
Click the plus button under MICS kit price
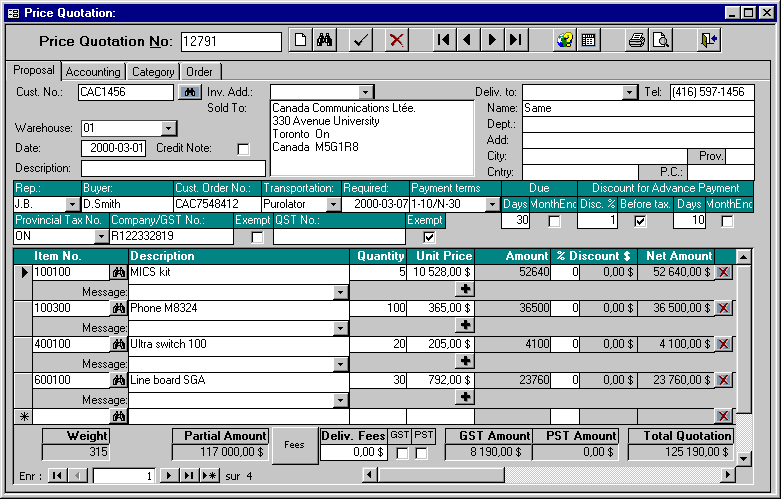click(x=464, y=289)
